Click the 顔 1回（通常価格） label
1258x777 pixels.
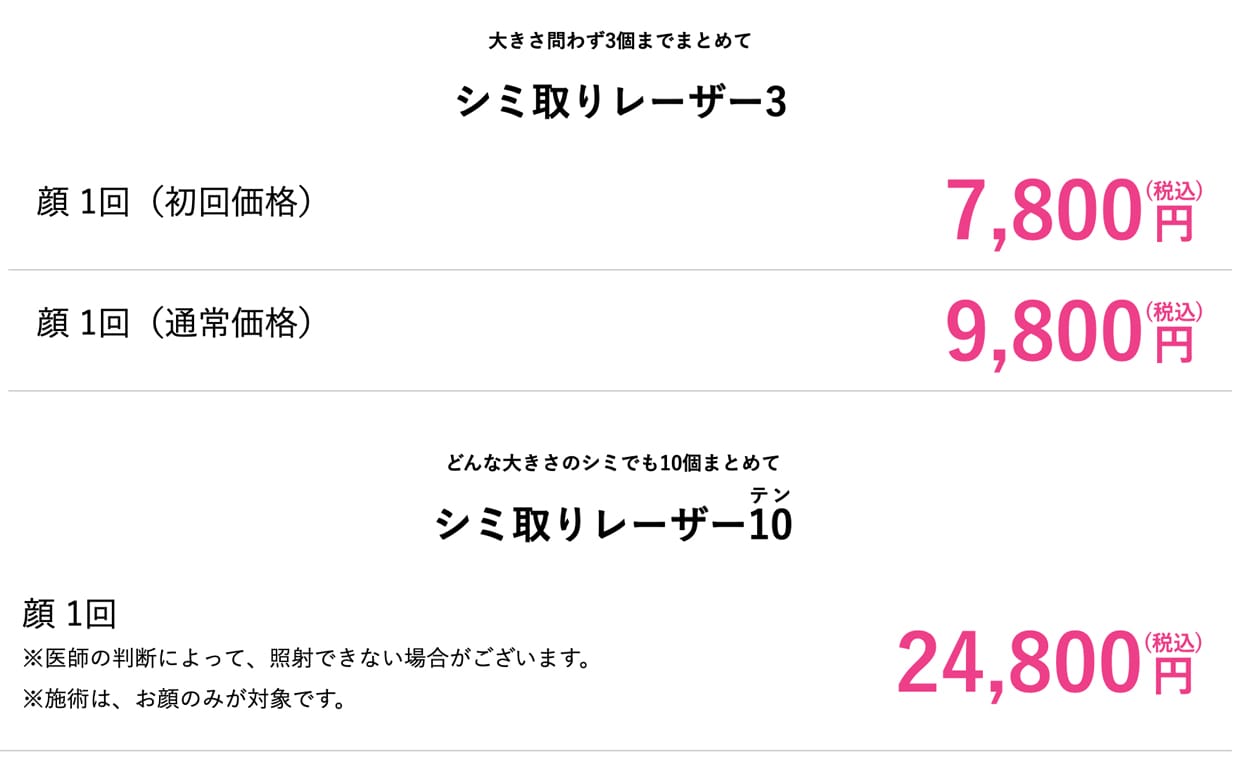[x=175, y=324]
